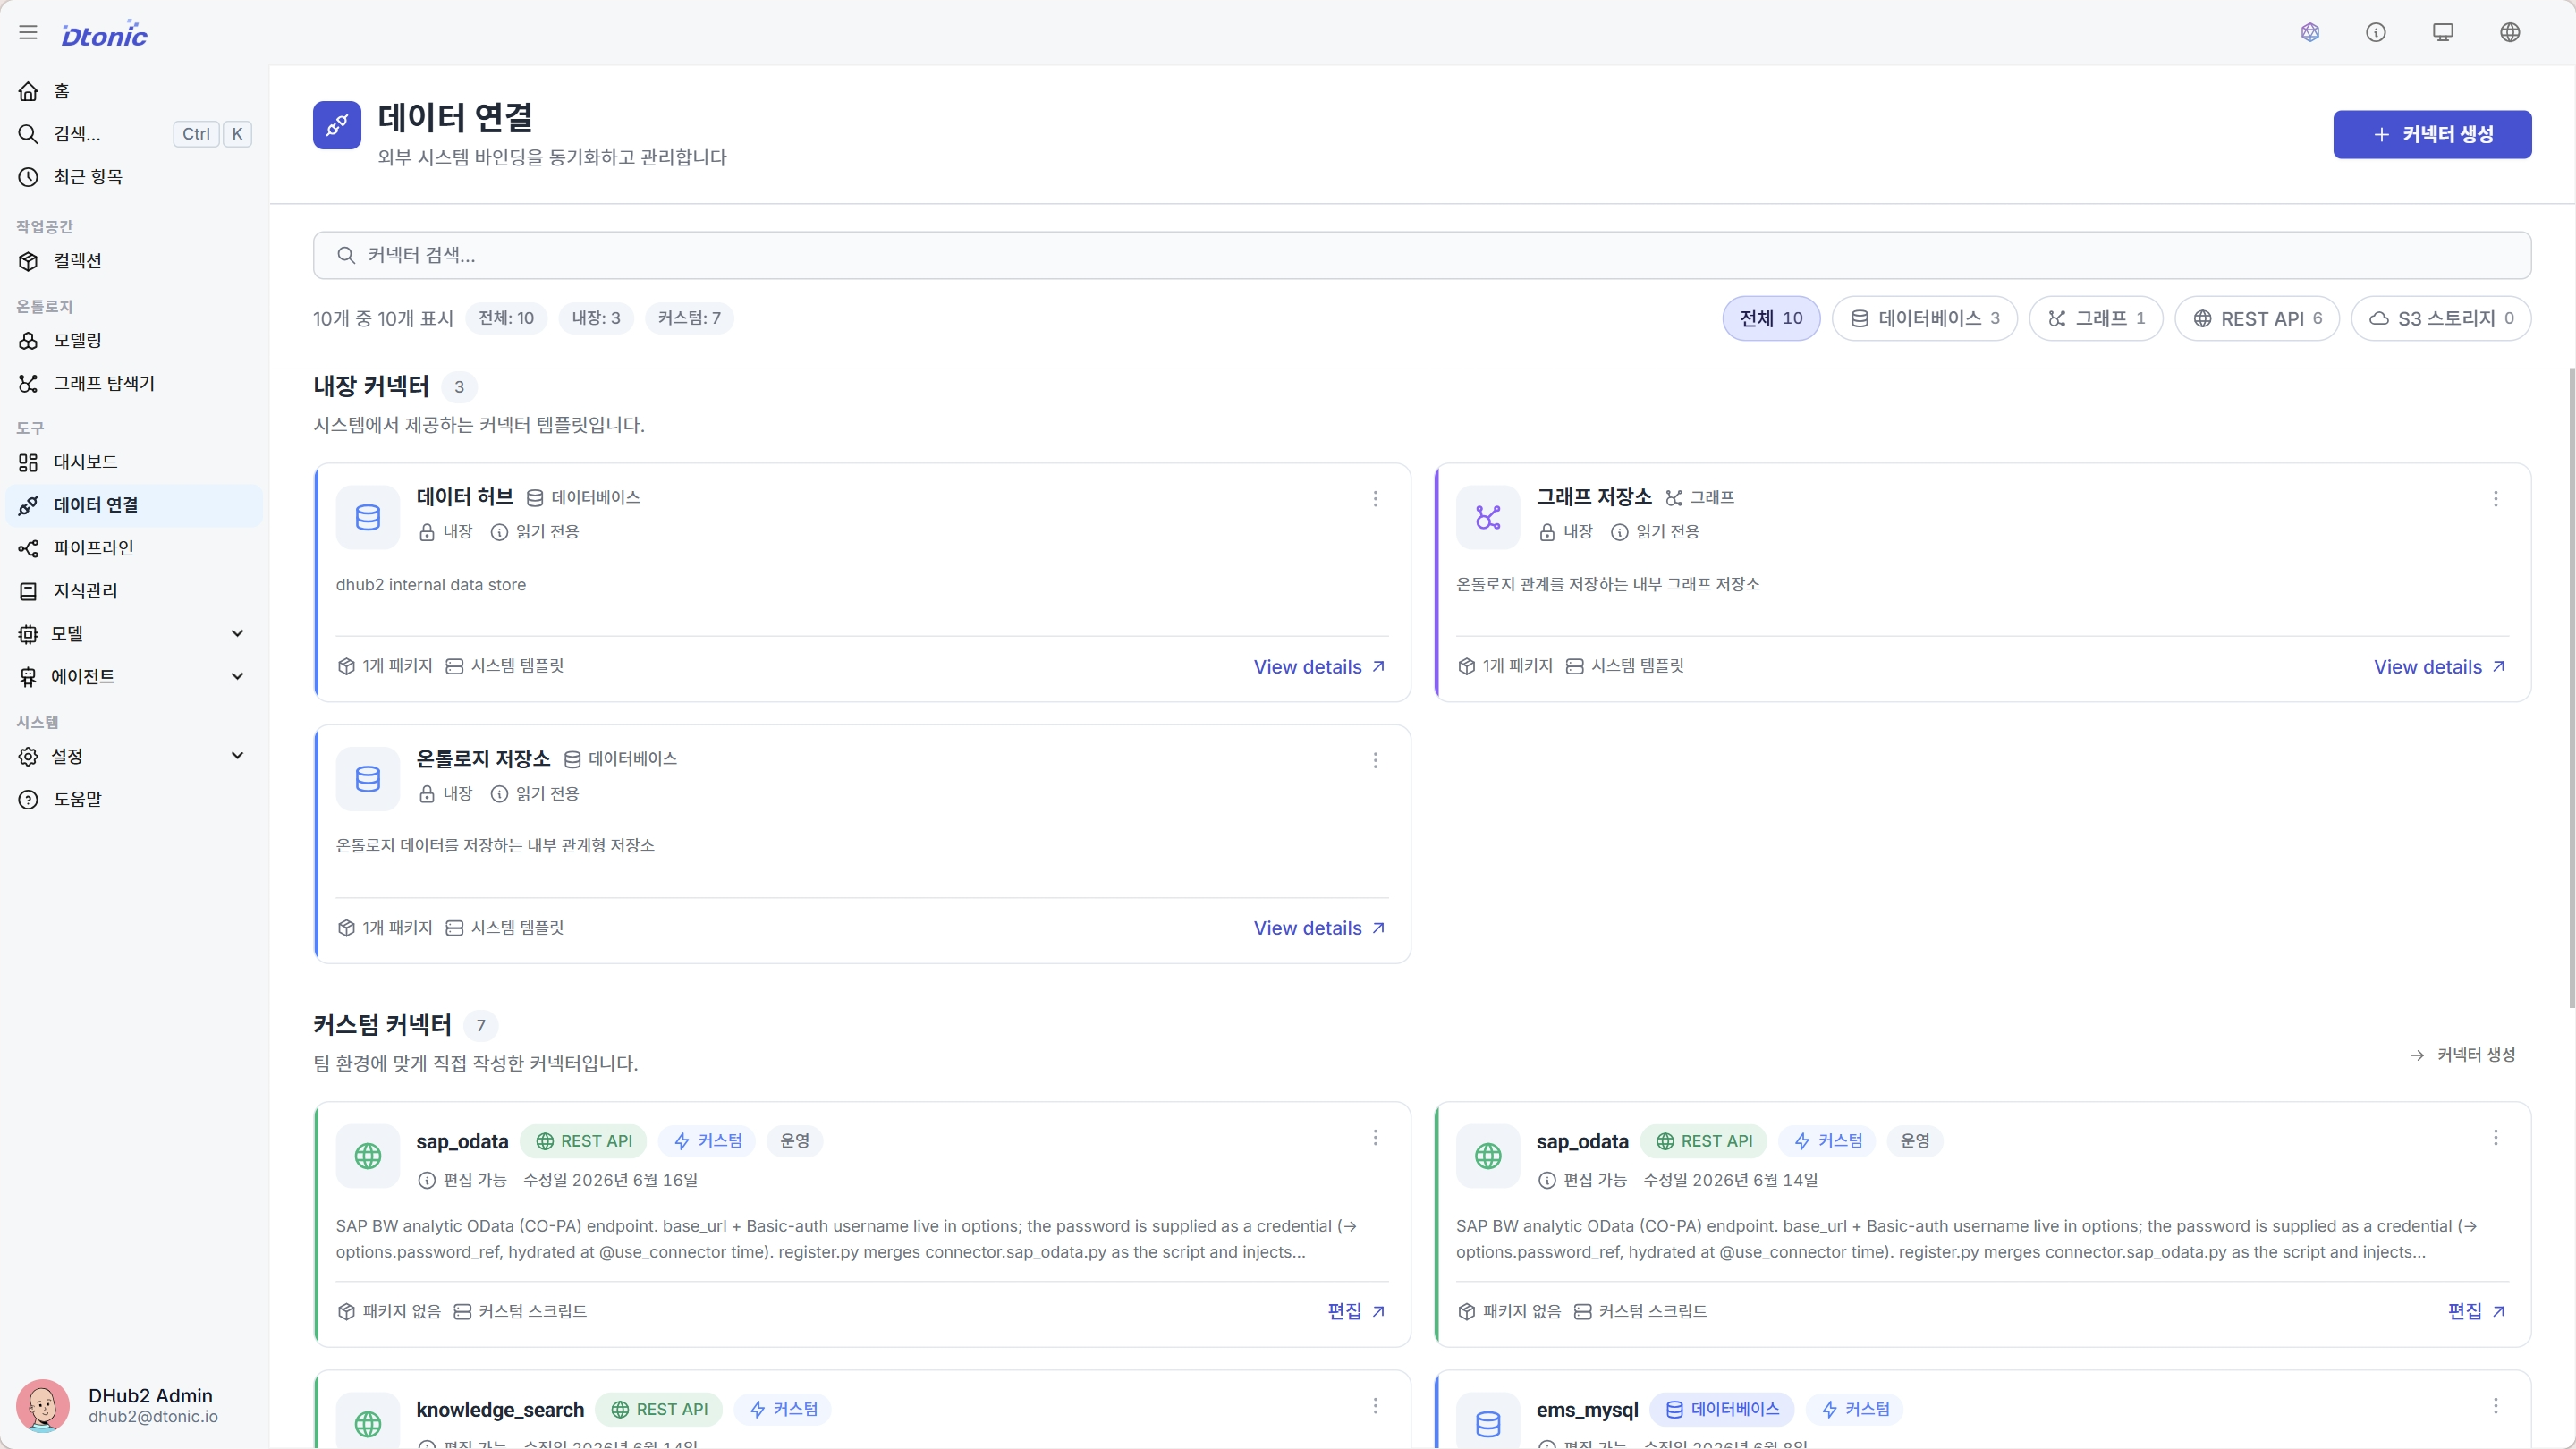Open more options for ems_mysql card
The height and width of the screenshot is (1449, 2576).
tap(2495, 1406)
